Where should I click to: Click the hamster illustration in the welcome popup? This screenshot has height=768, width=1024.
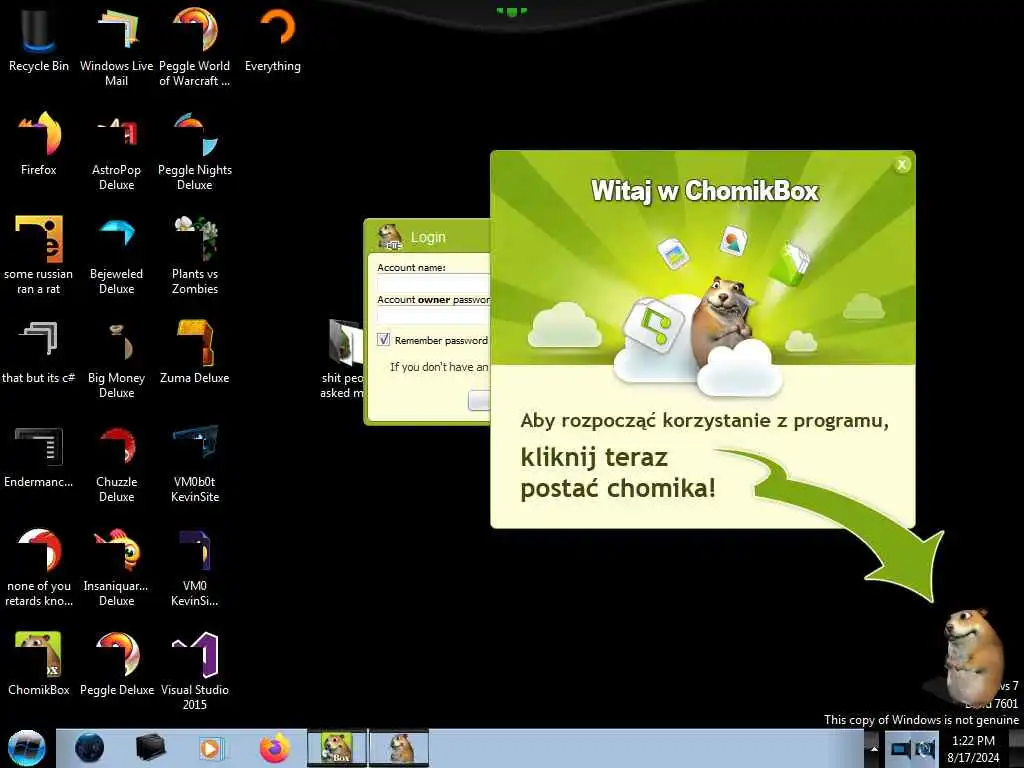[722, 323]
